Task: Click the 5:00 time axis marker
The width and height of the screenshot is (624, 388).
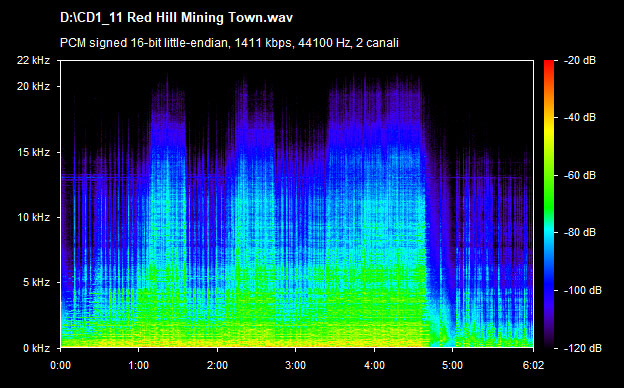Action: coord(452,365)
